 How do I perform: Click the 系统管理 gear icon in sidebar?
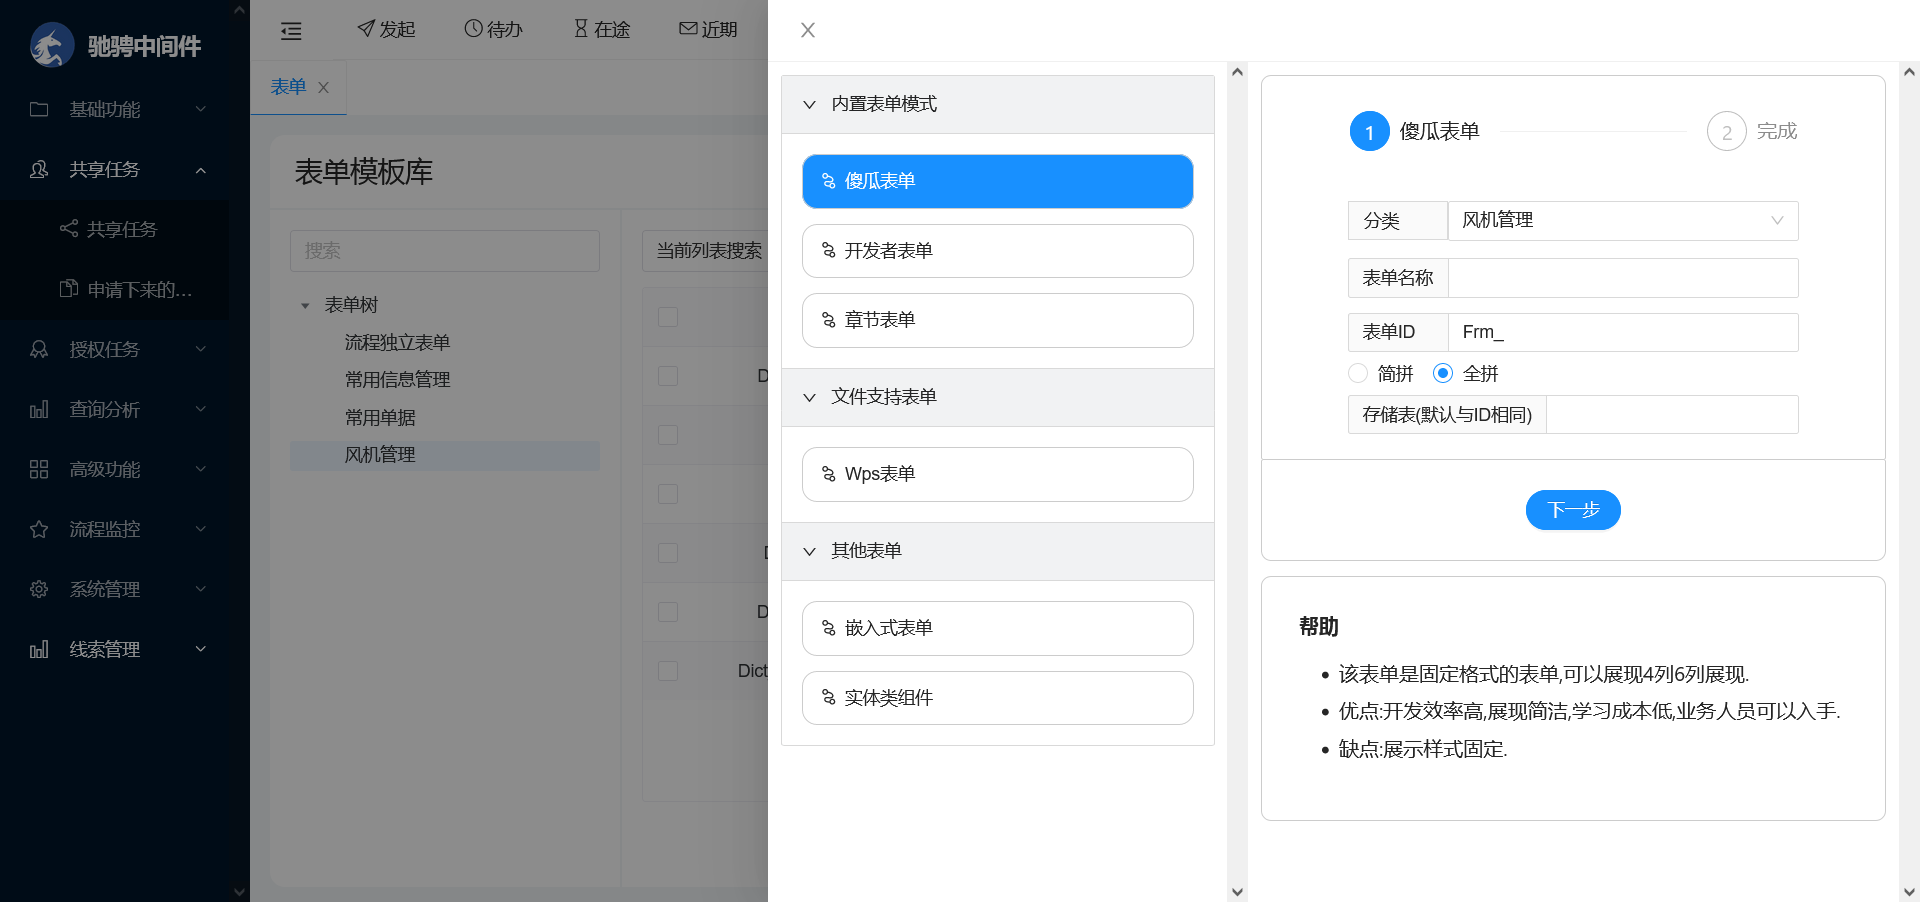click(x=39, y=589)
